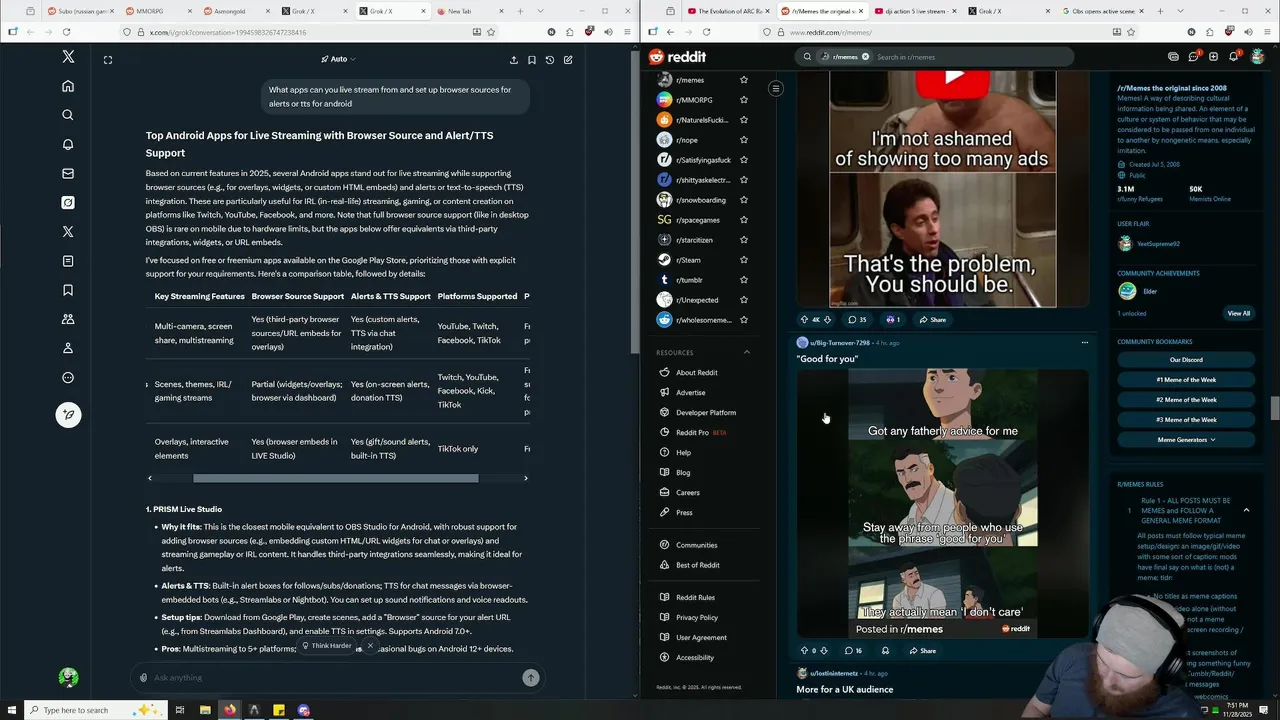
Task: Open the Grok Auto mode dropdown
Action: [x=337, y=59]
